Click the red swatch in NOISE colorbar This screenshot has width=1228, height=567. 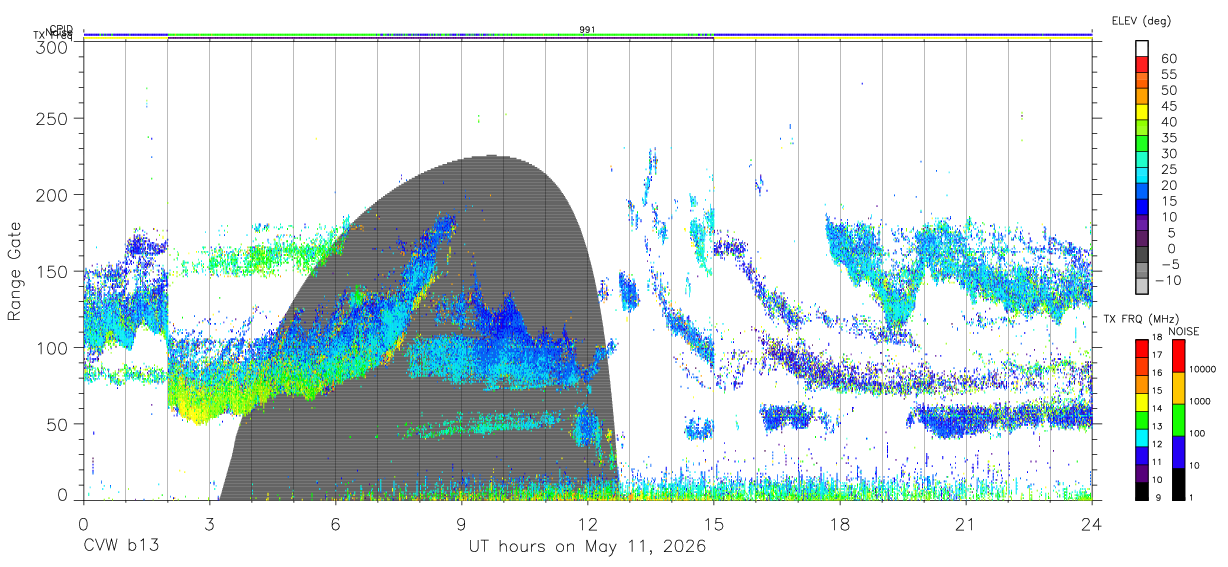pyautogui.click(x=1178, y=356)
